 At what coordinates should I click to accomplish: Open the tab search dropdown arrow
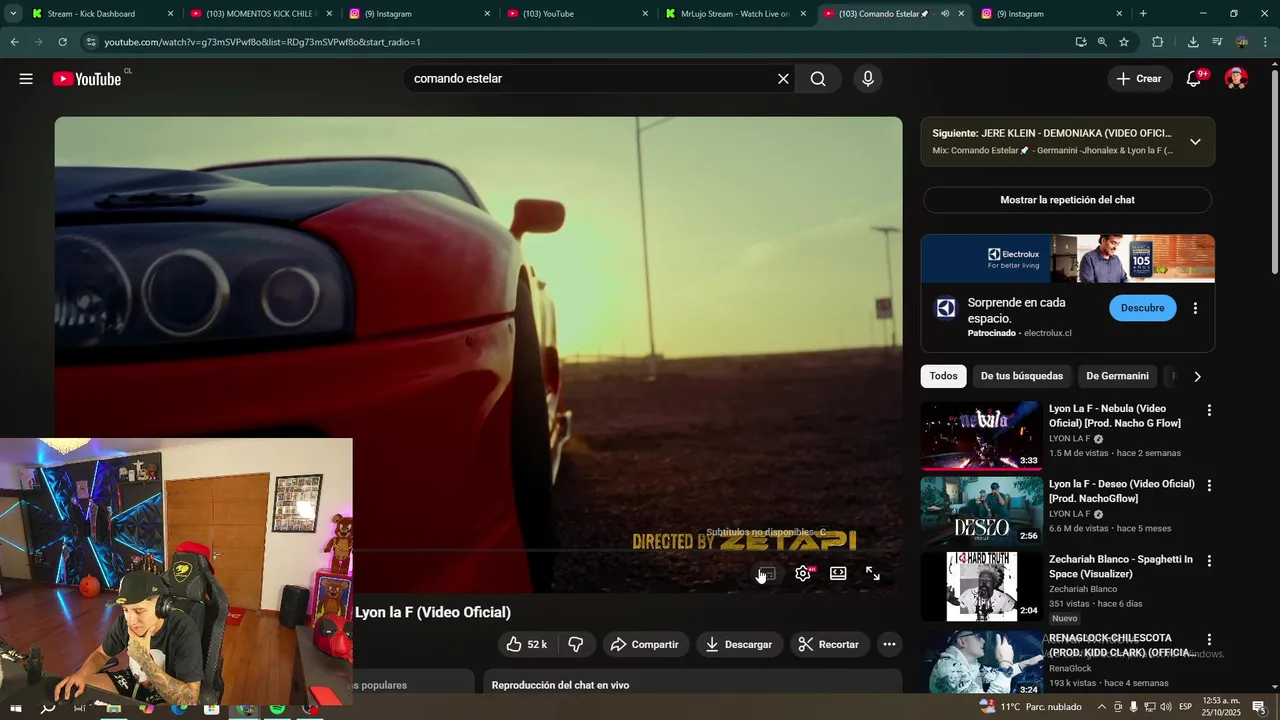tap(13, 14)
